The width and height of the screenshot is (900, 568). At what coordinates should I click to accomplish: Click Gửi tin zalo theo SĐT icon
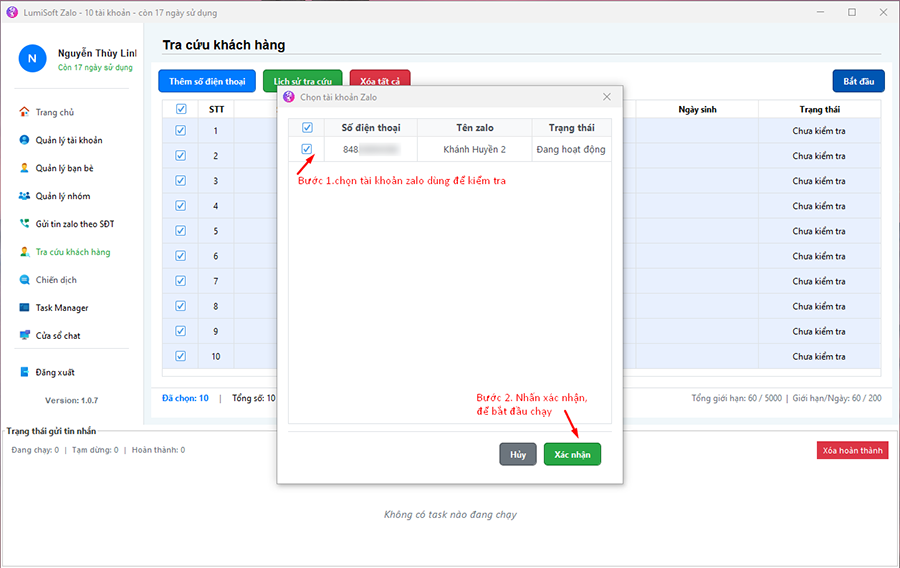click(x=24, y=224)
